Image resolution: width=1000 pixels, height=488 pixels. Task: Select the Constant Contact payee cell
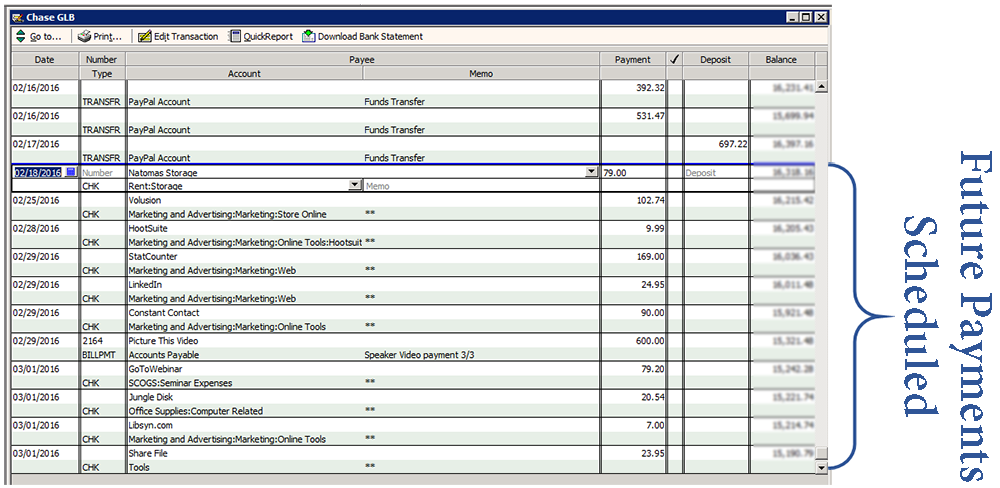(x=363, y=313)
